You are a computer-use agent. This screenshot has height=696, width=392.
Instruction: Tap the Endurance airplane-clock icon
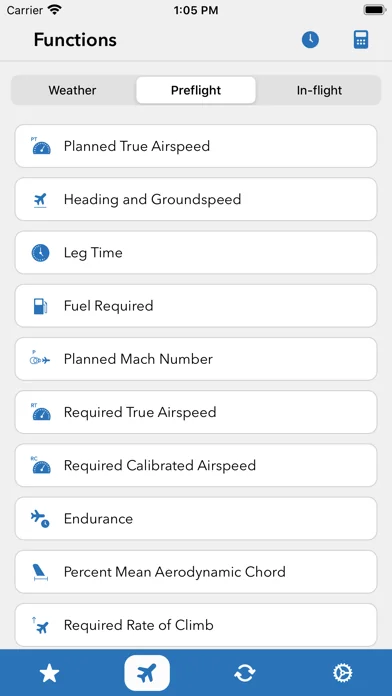pos(40,518)
